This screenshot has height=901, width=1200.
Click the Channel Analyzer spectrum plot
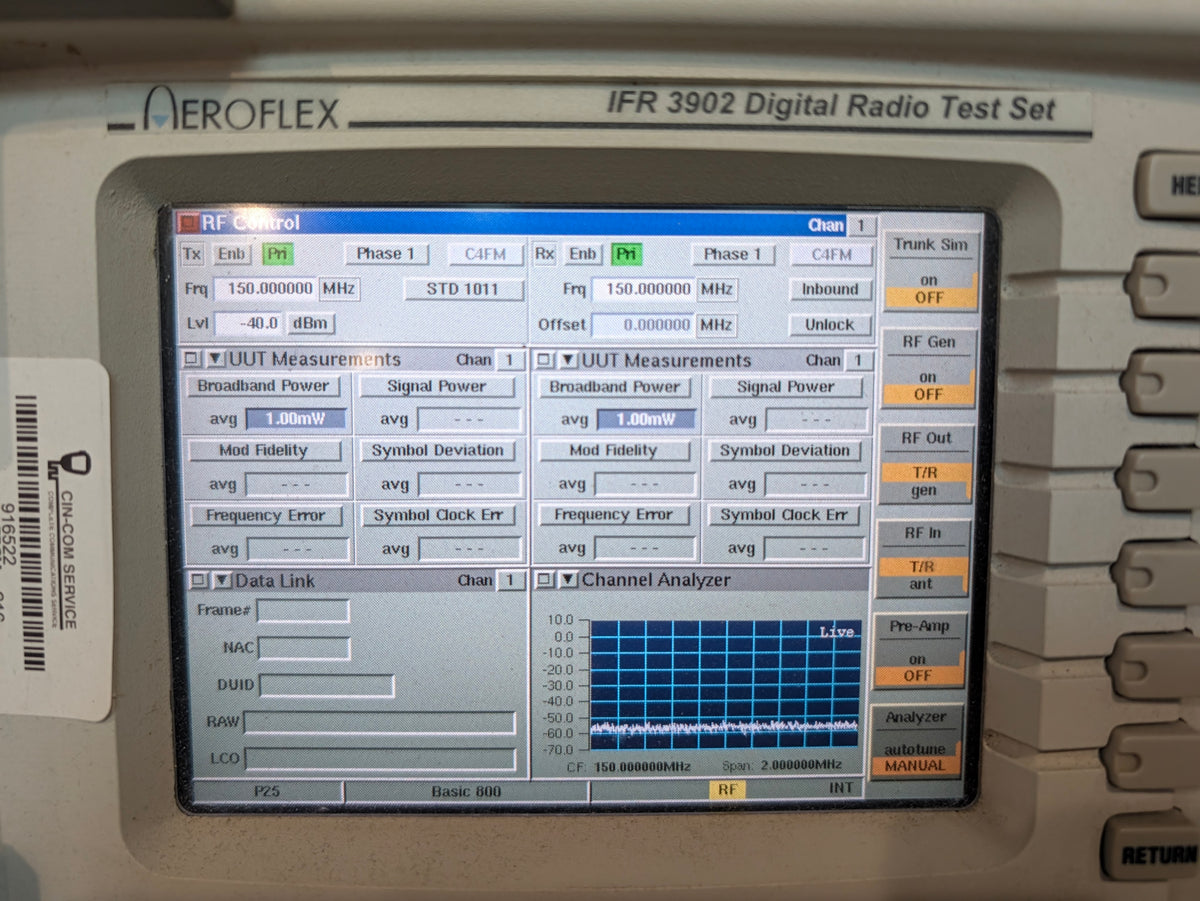(725, 684)
